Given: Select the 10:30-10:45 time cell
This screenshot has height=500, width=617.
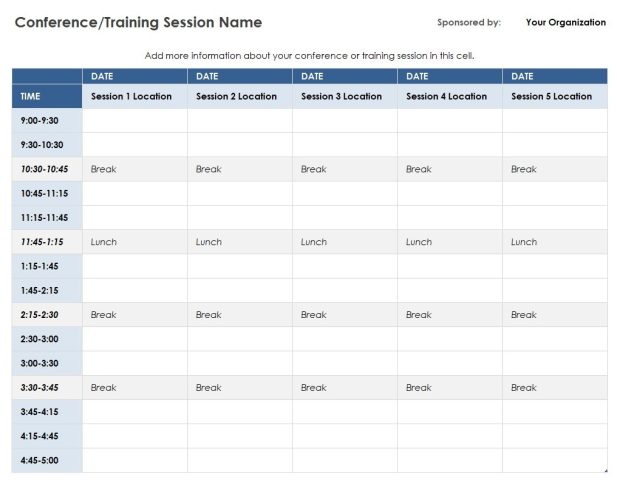Looking at the screenshot, I should click(47, 169).
